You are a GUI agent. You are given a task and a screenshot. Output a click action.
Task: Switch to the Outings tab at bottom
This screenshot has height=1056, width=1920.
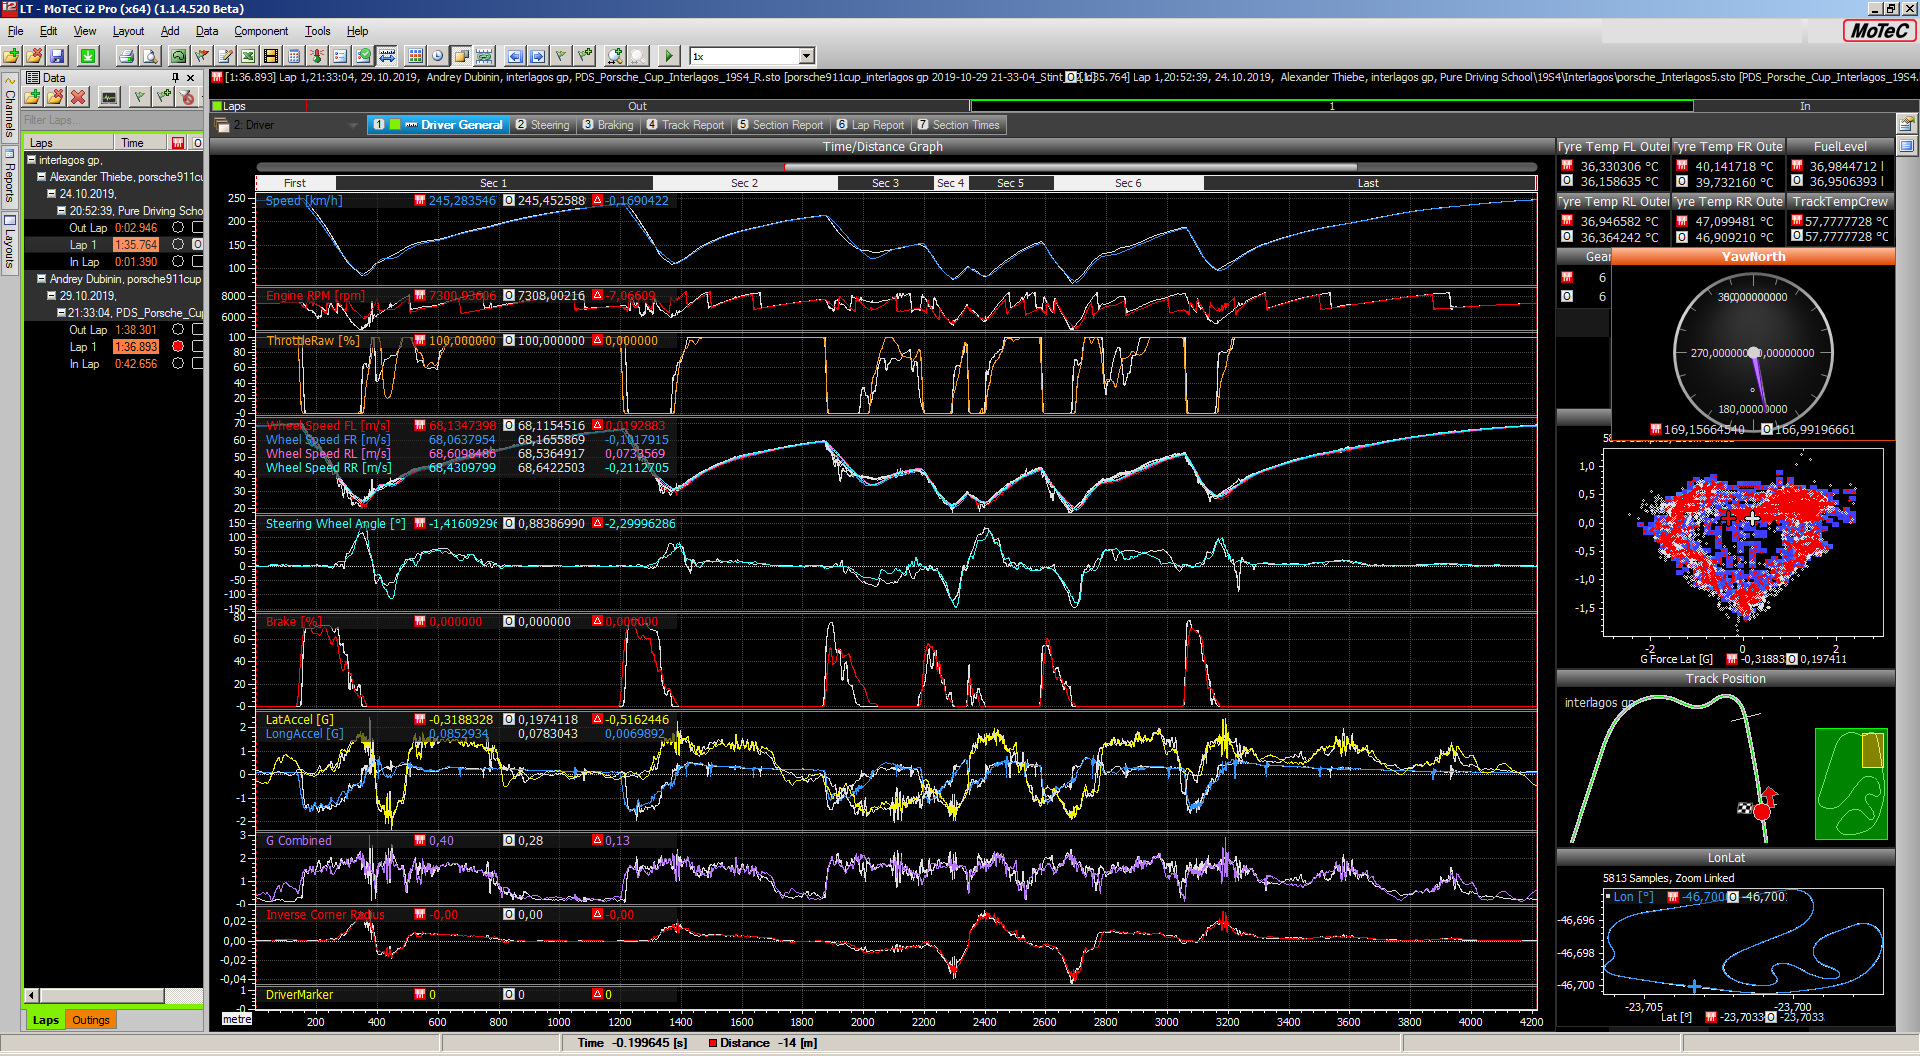90,1020
